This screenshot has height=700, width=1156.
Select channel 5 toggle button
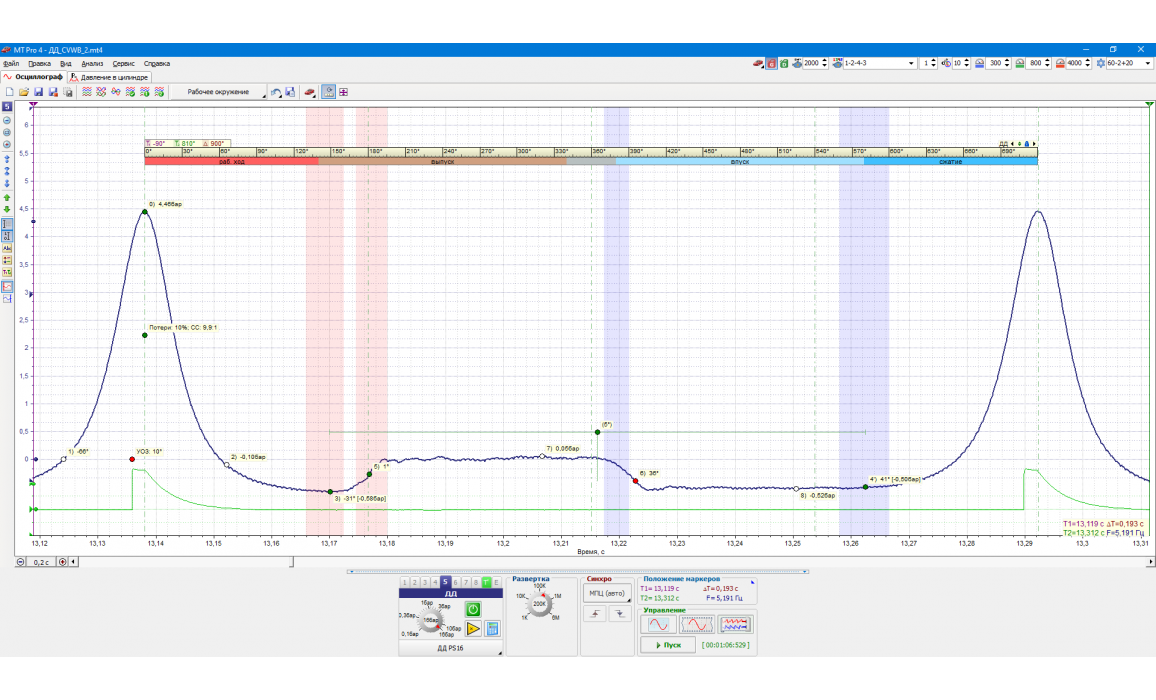[445, 582]
